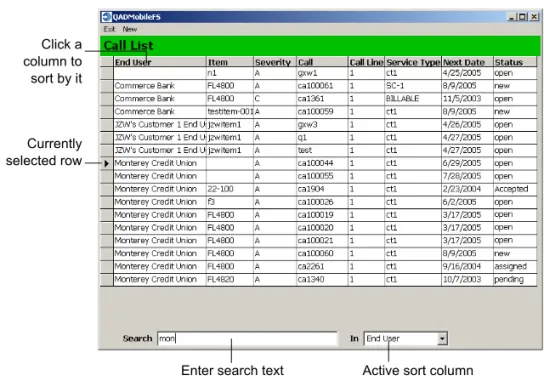Click service type cell BILLABLE

click(413, 99)
